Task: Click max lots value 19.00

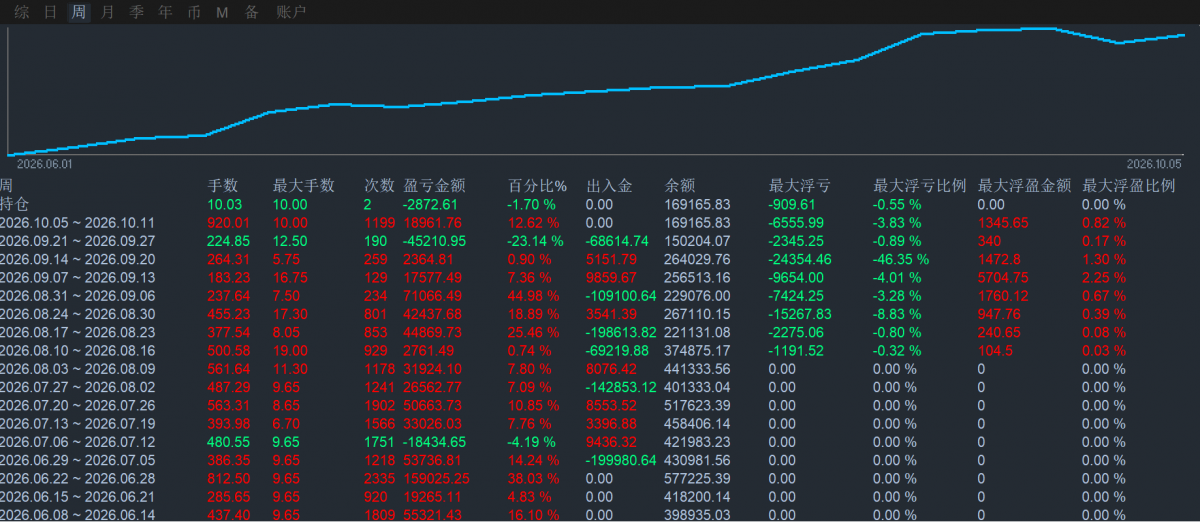Action: 291,351
